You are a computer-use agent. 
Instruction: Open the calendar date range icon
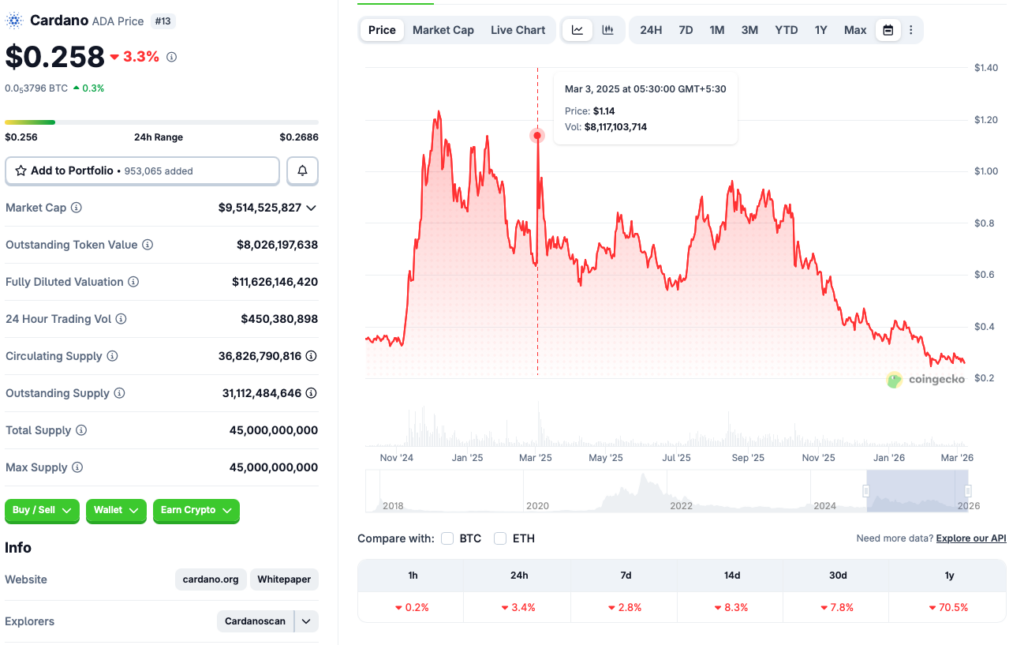point(888,30)
